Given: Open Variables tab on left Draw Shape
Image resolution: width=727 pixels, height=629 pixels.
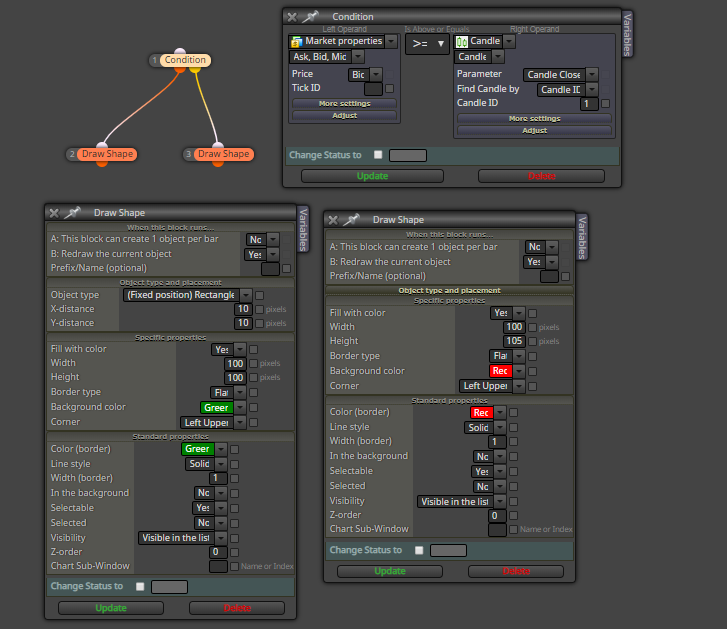Looking at the screenshot, I should tap(303, 229).
